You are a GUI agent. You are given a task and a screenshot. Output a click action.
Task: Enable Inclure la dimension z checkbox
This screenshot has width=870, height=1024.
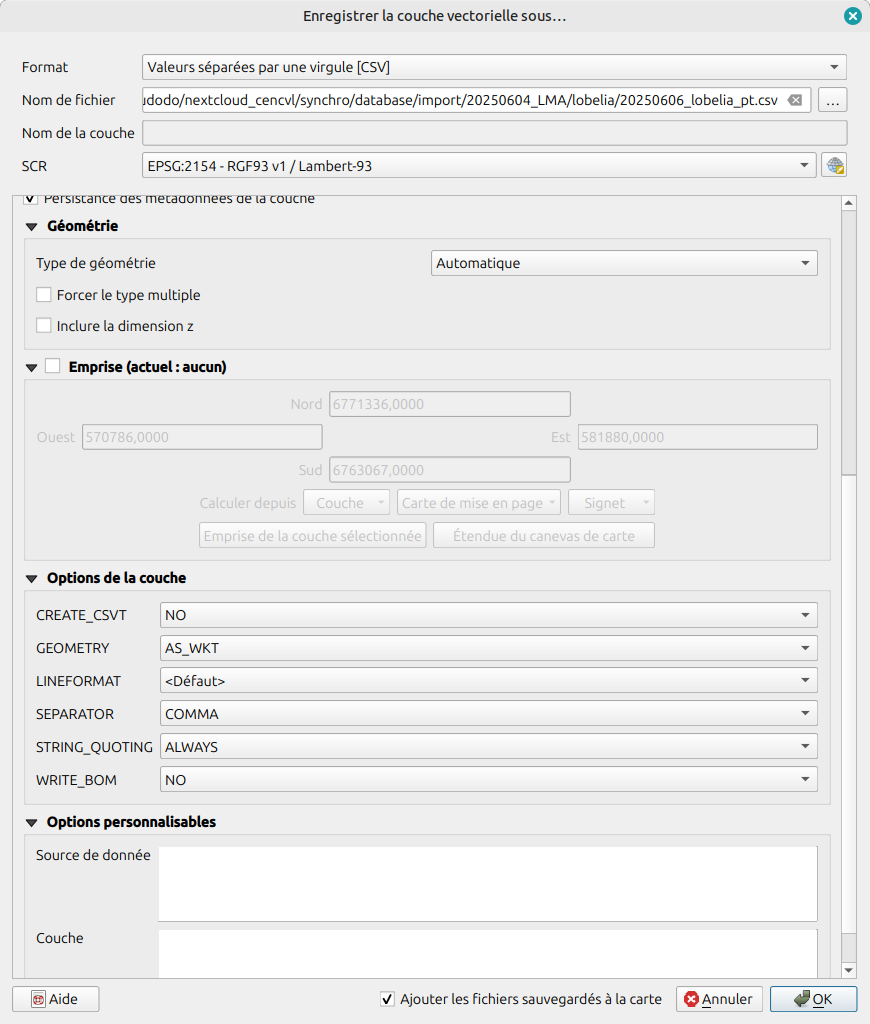tap(44, 326)
